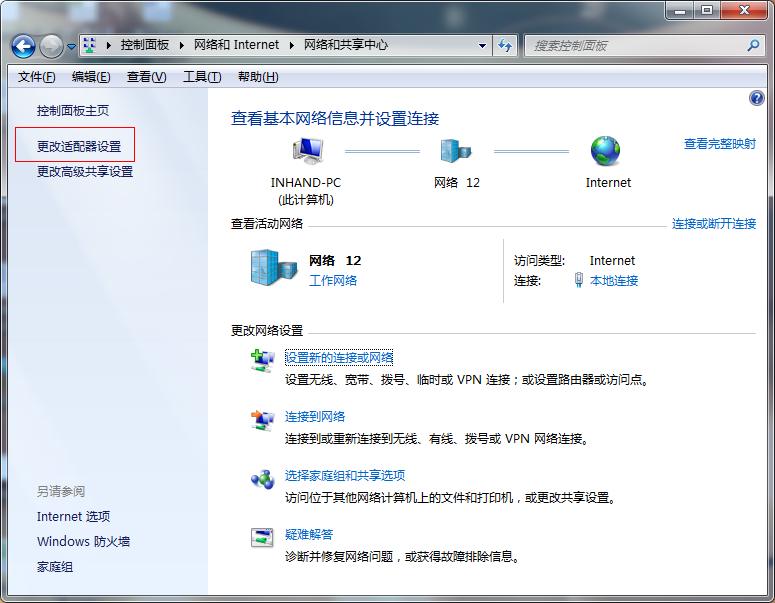Image resolution: width=775 pixels, height=603 pixels.
Task: Click 更改适配器设置 link
Action: click(x=79, y=146)
